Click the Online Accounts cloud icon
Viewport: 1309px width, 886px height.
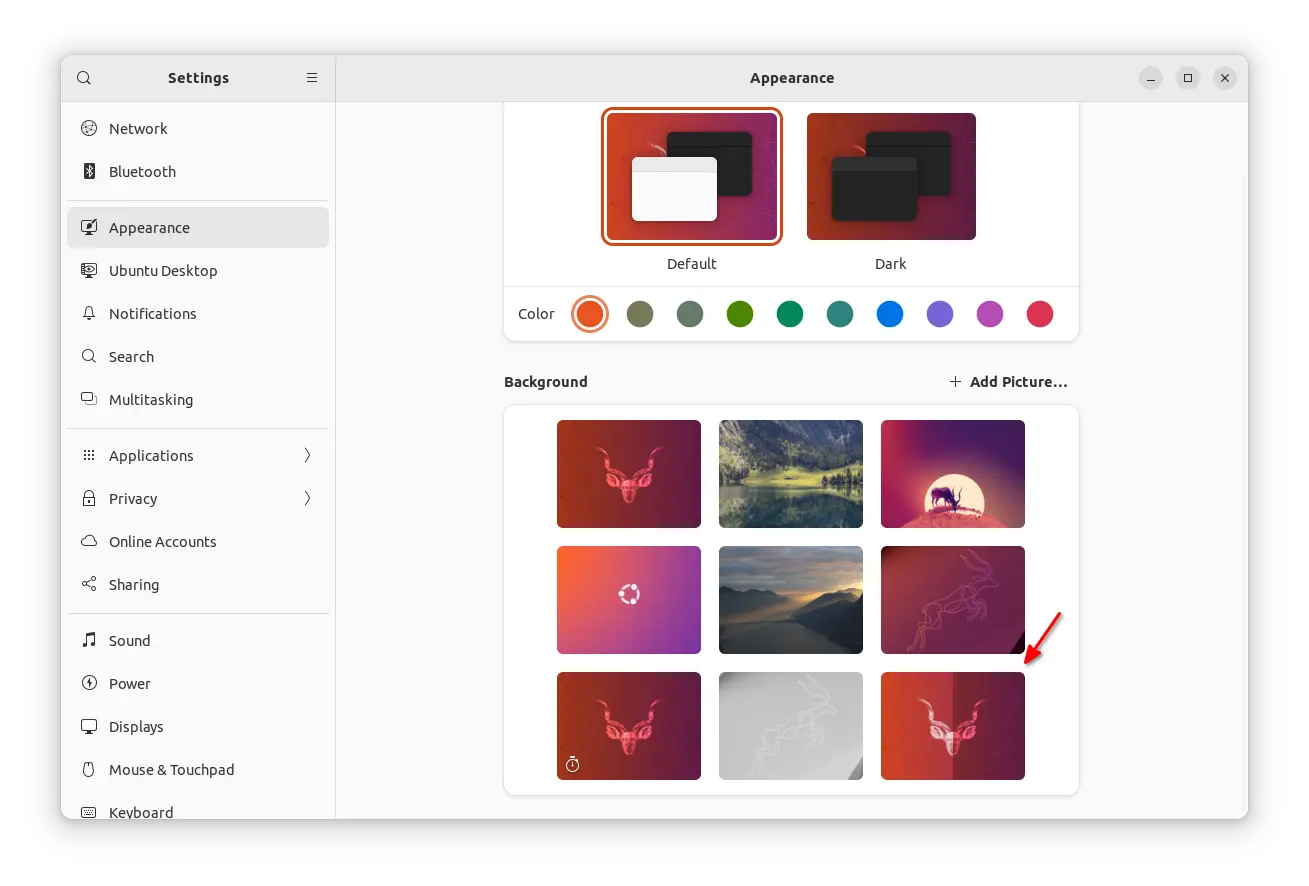pos(89,541)
